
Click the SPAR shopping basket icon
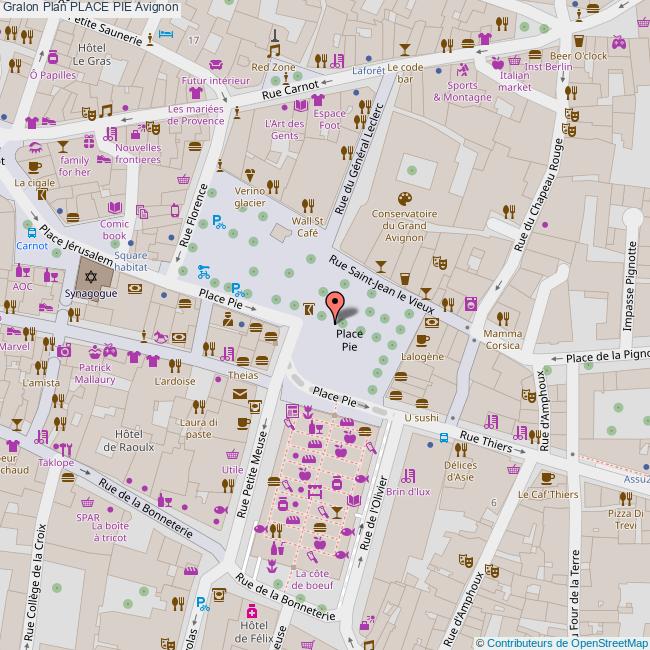87,502
